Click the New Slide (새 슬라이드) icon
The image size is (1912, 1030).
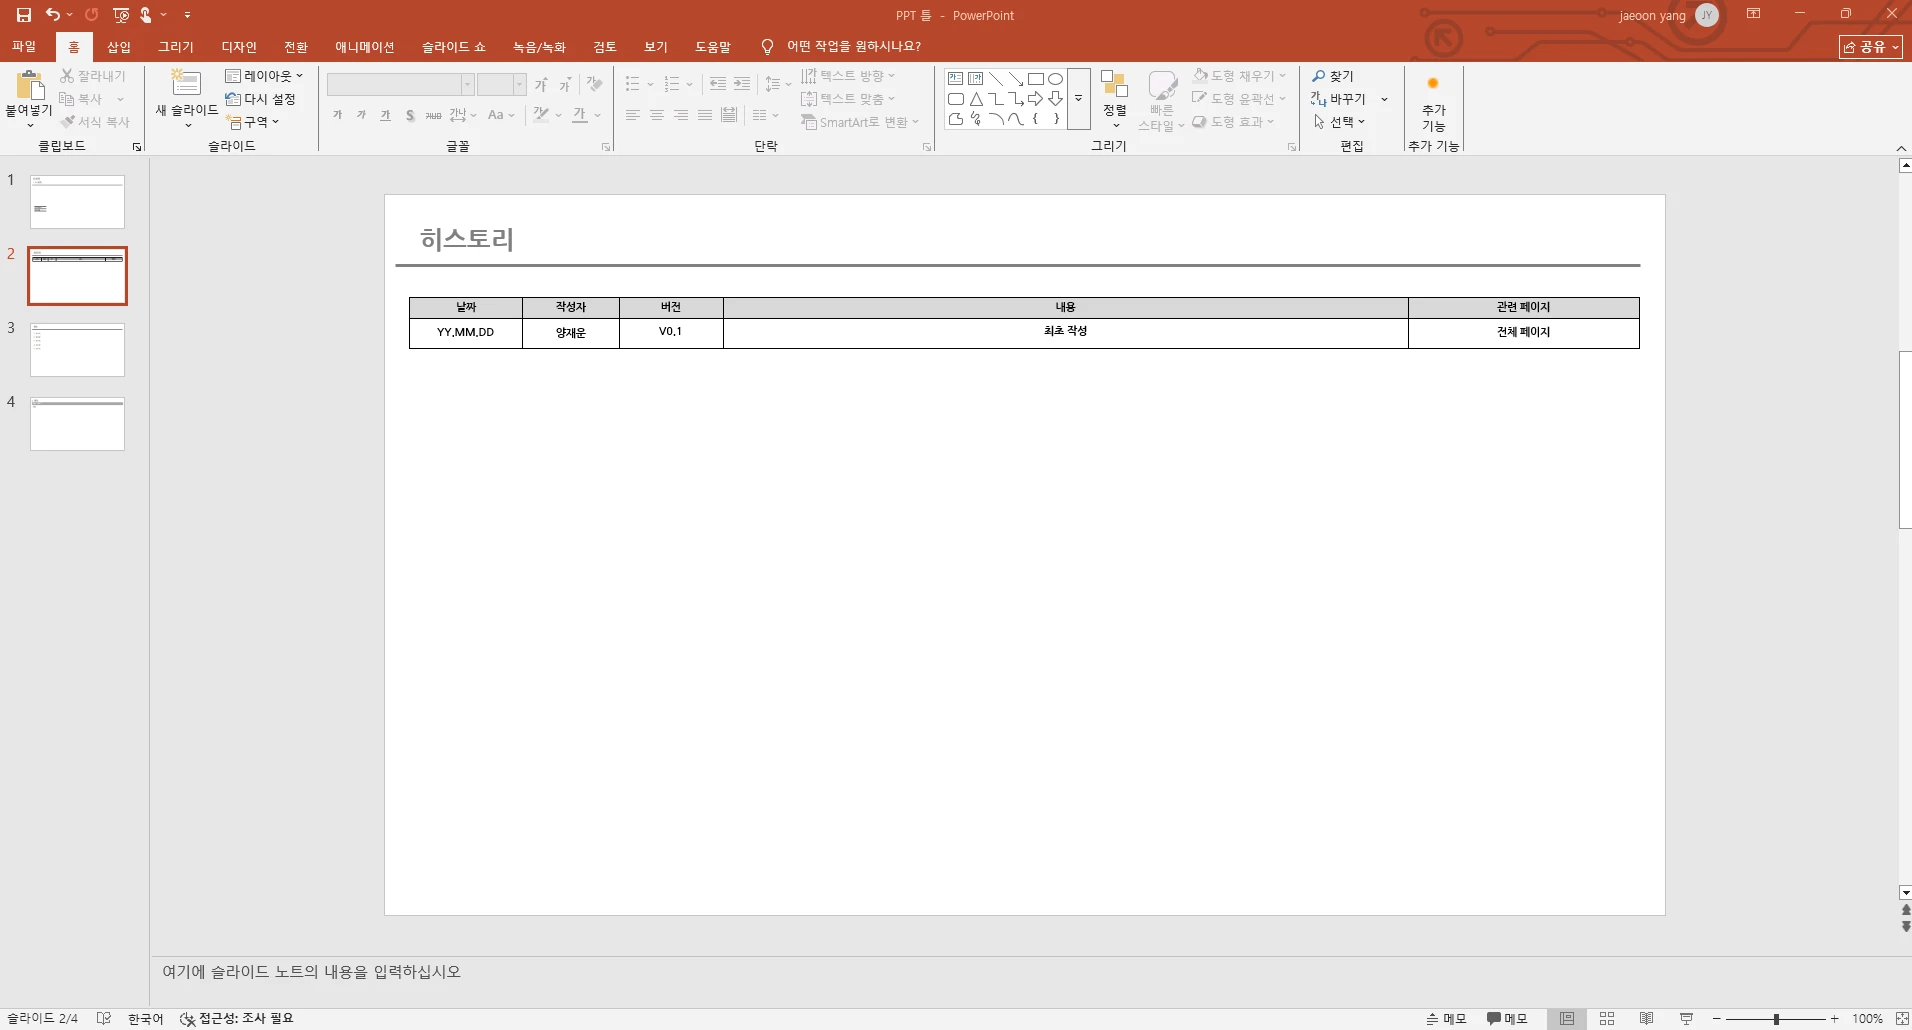[186, 82]
